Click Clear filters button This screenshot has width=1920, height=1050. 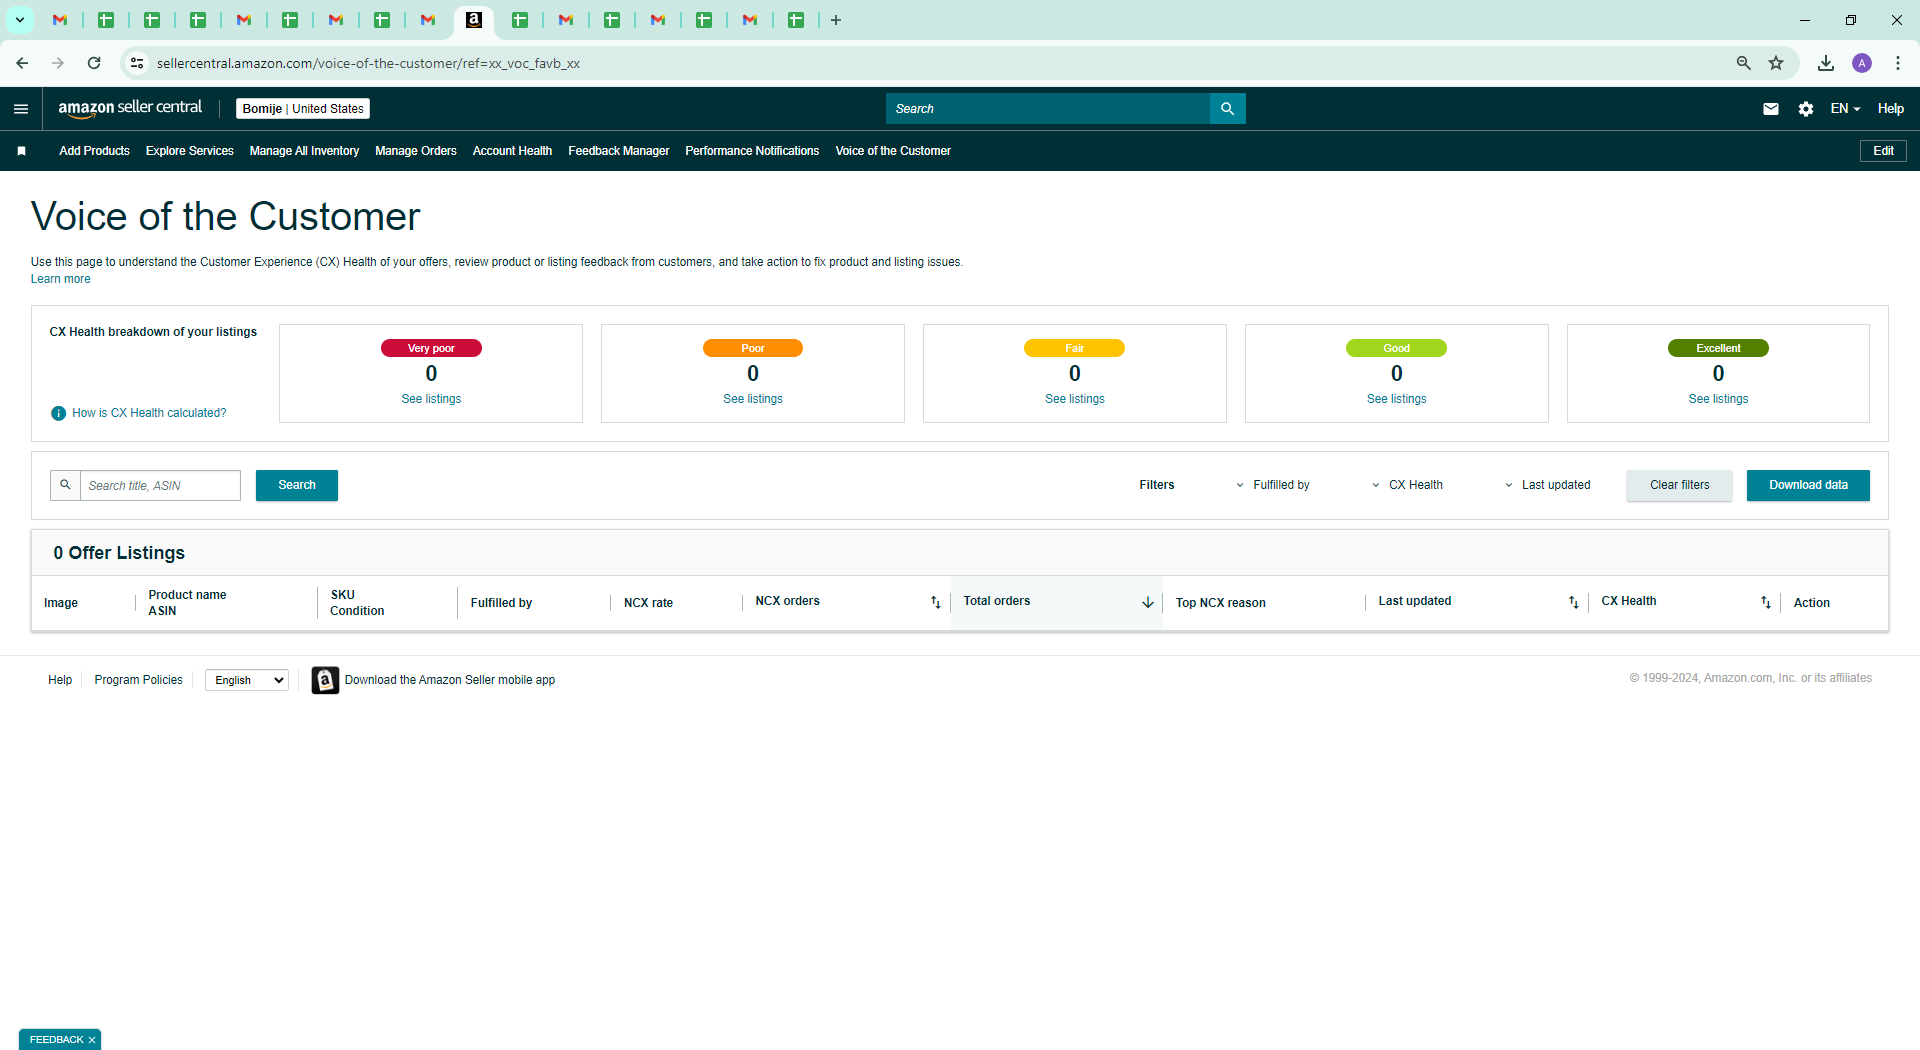(x=1679, y=485)
